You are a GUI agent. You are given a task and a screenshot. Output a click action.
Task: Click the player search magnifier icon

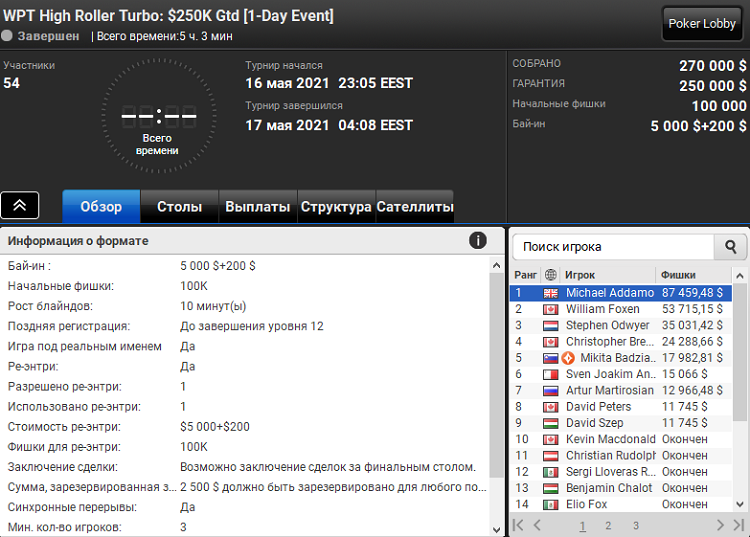730,247
